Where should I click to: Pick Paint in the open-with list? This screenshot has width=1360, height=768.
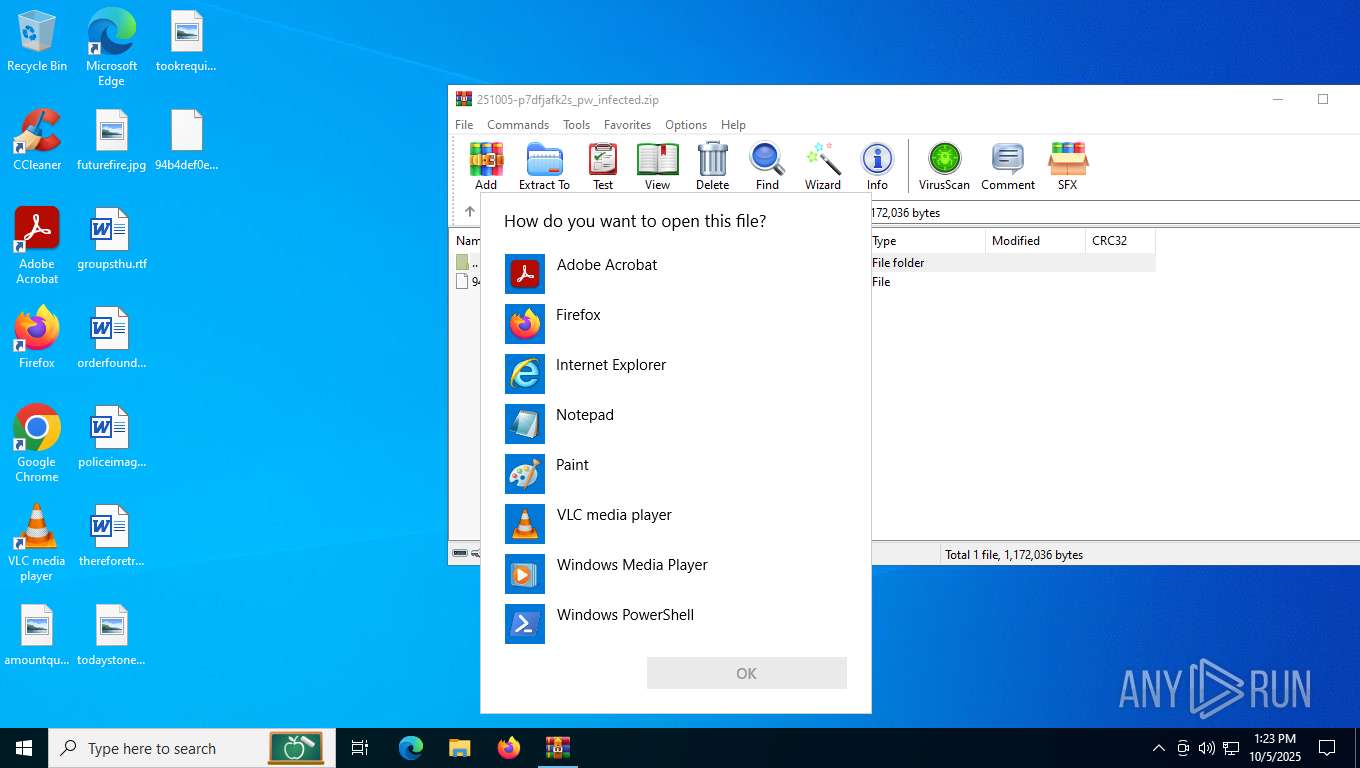(x=675, y=473)
